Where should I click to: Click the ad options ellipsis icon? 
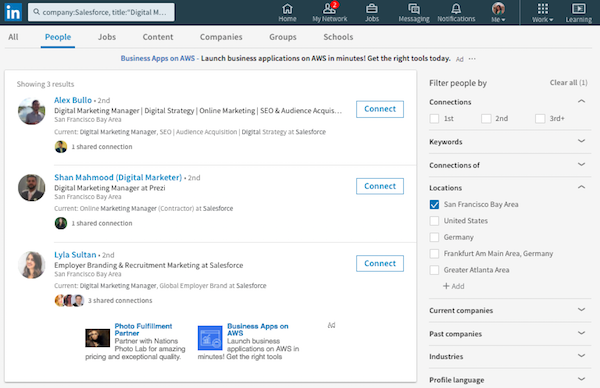point(472,59)
